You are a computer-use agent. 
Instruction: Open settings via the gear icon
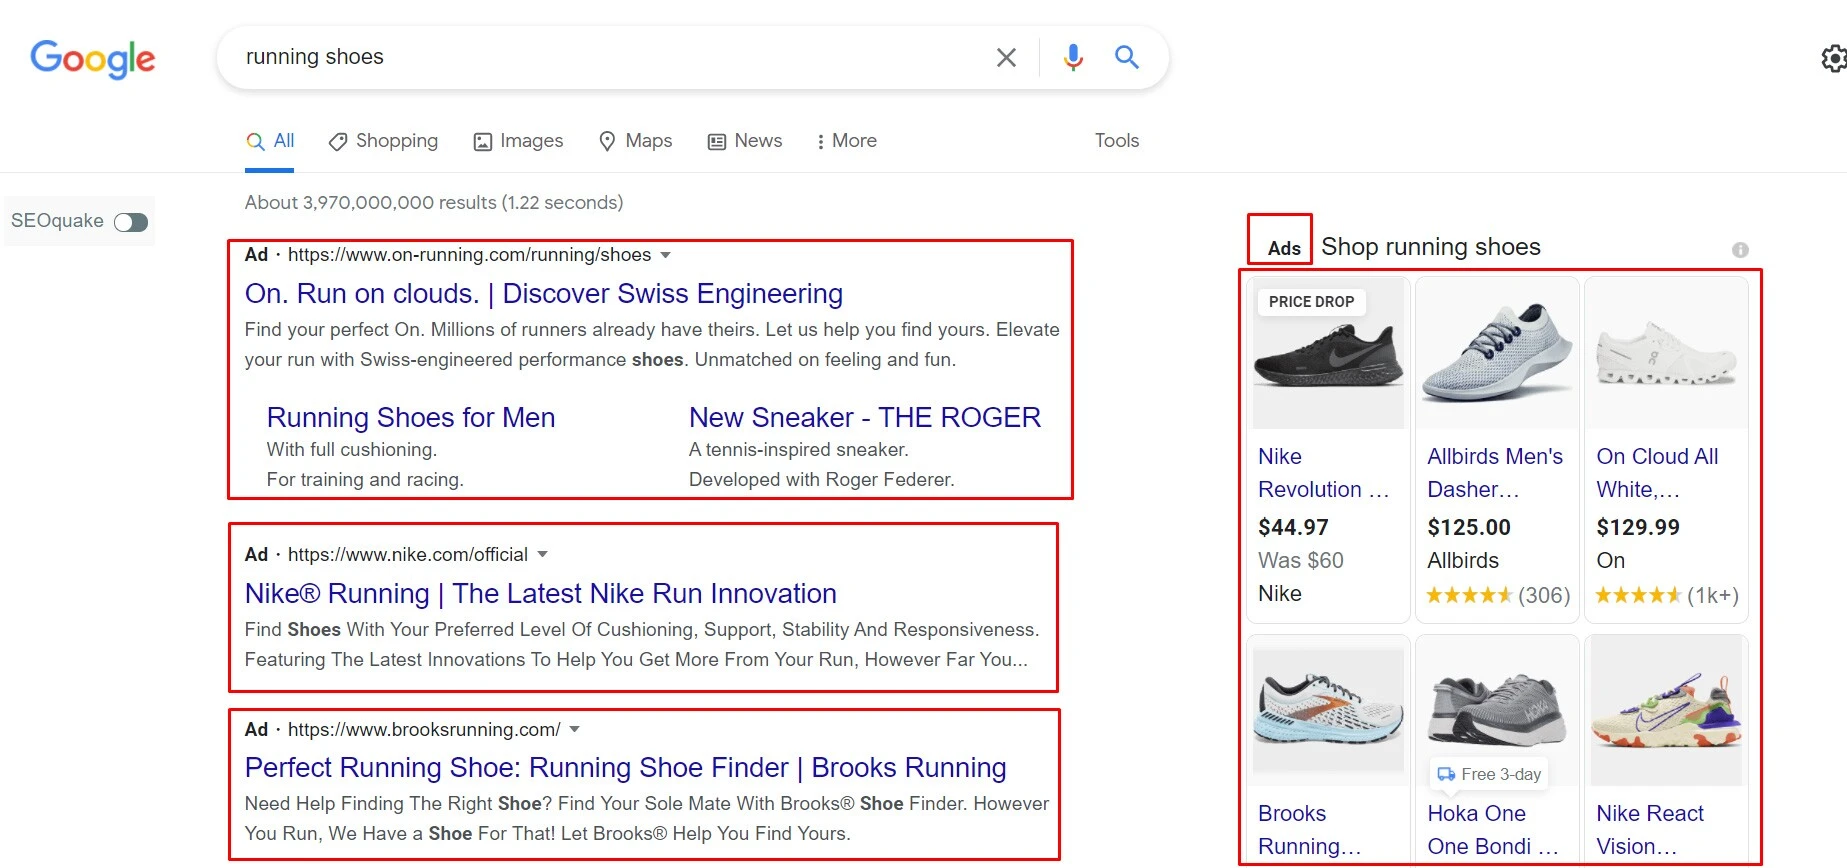click(x=1834, y=58)
